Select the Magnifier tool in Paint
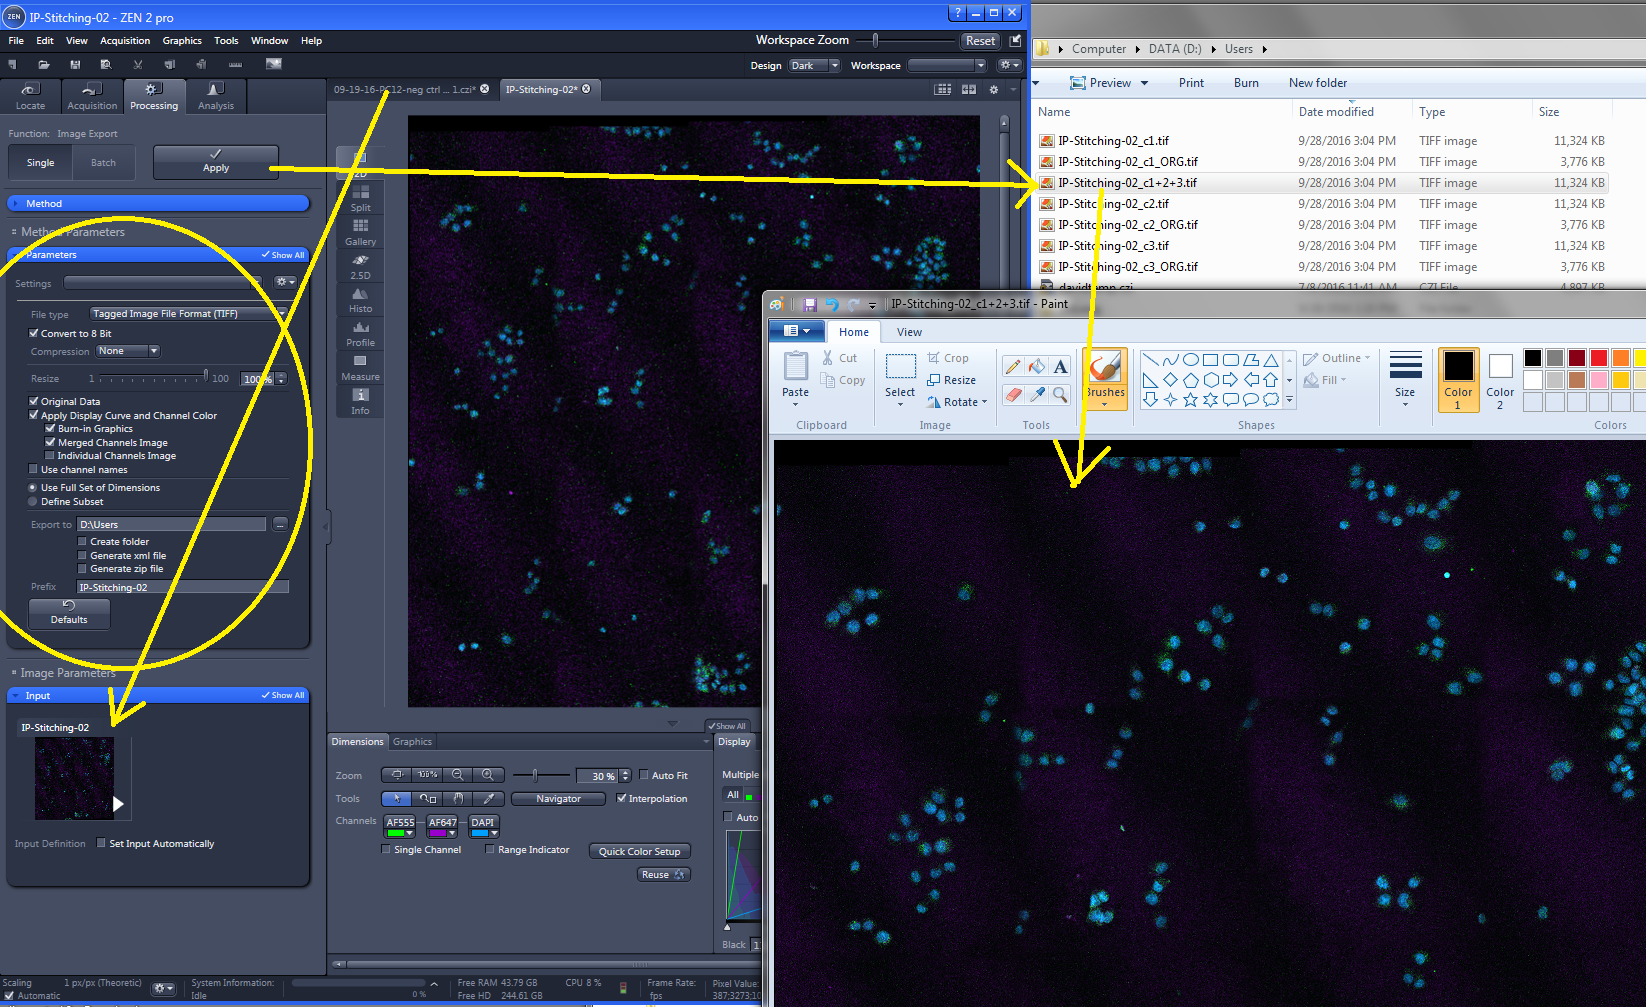1646x1007 pixels. point(1060,394)
